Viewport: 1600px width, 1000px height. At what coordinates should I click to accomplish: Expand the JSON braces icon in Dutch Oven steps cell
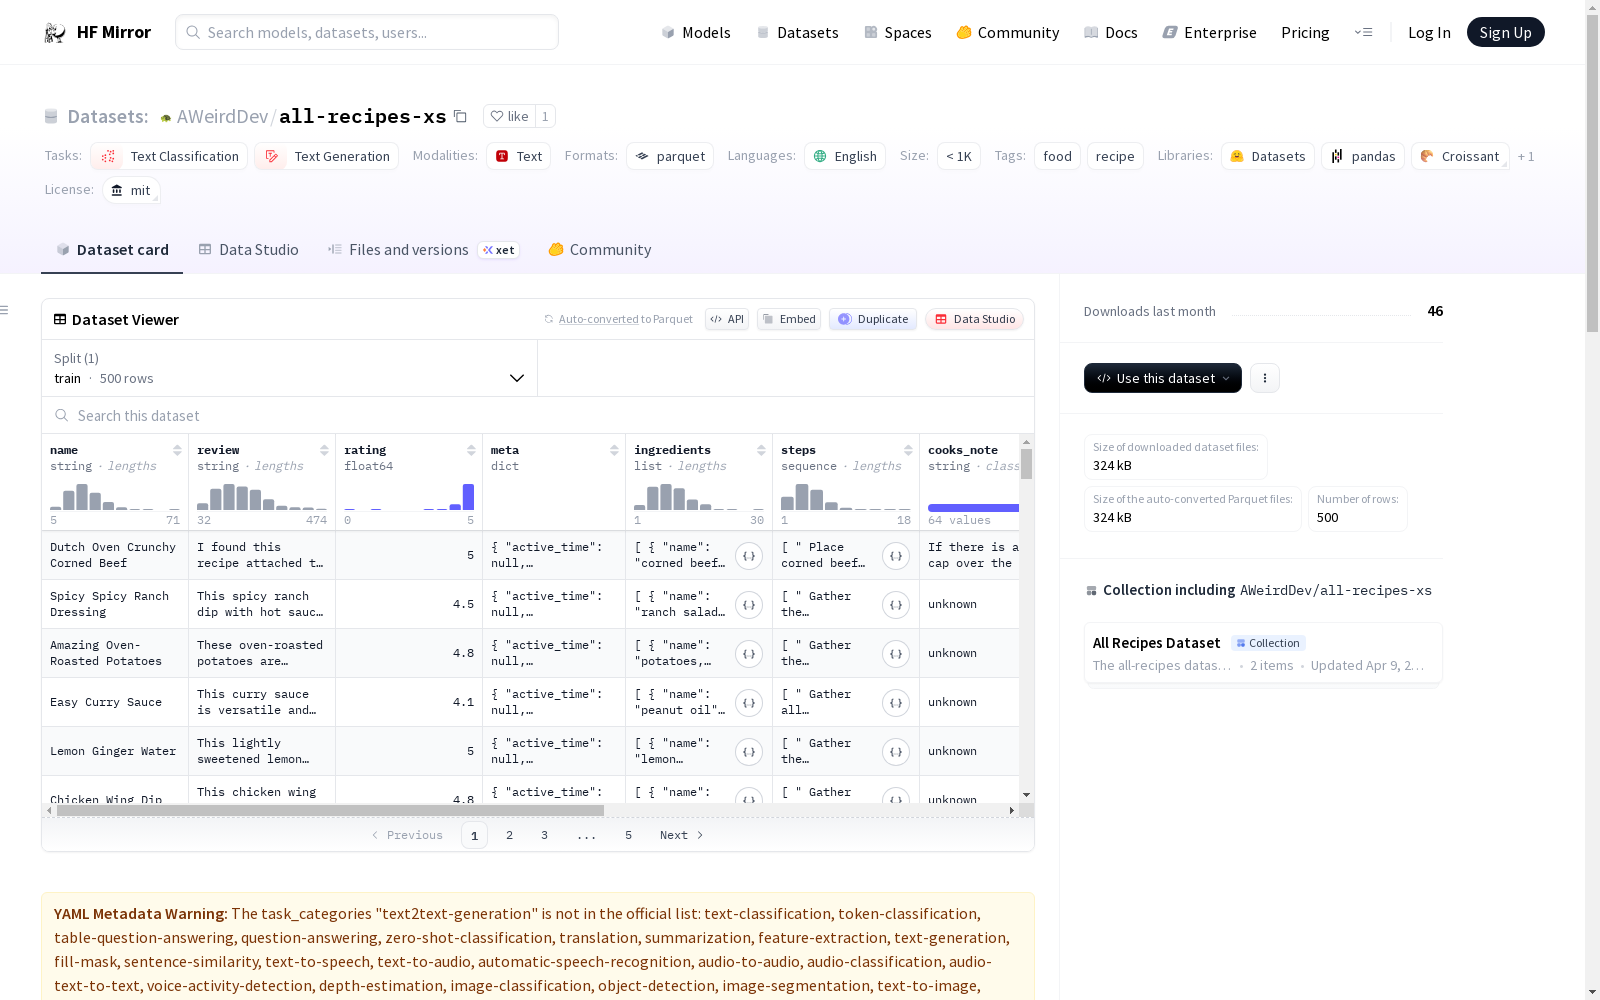click(x=896, y=556)
